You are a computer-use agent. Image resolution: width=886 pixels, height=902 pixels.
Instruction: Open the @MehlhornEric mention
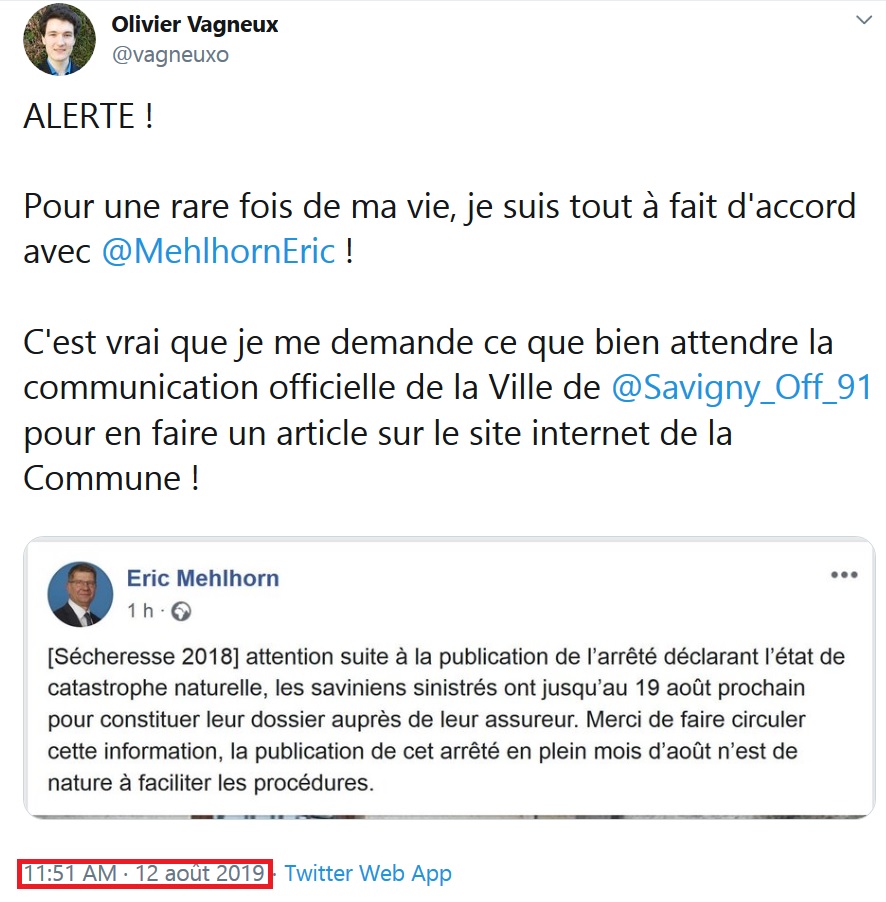(x=219, y=251)
